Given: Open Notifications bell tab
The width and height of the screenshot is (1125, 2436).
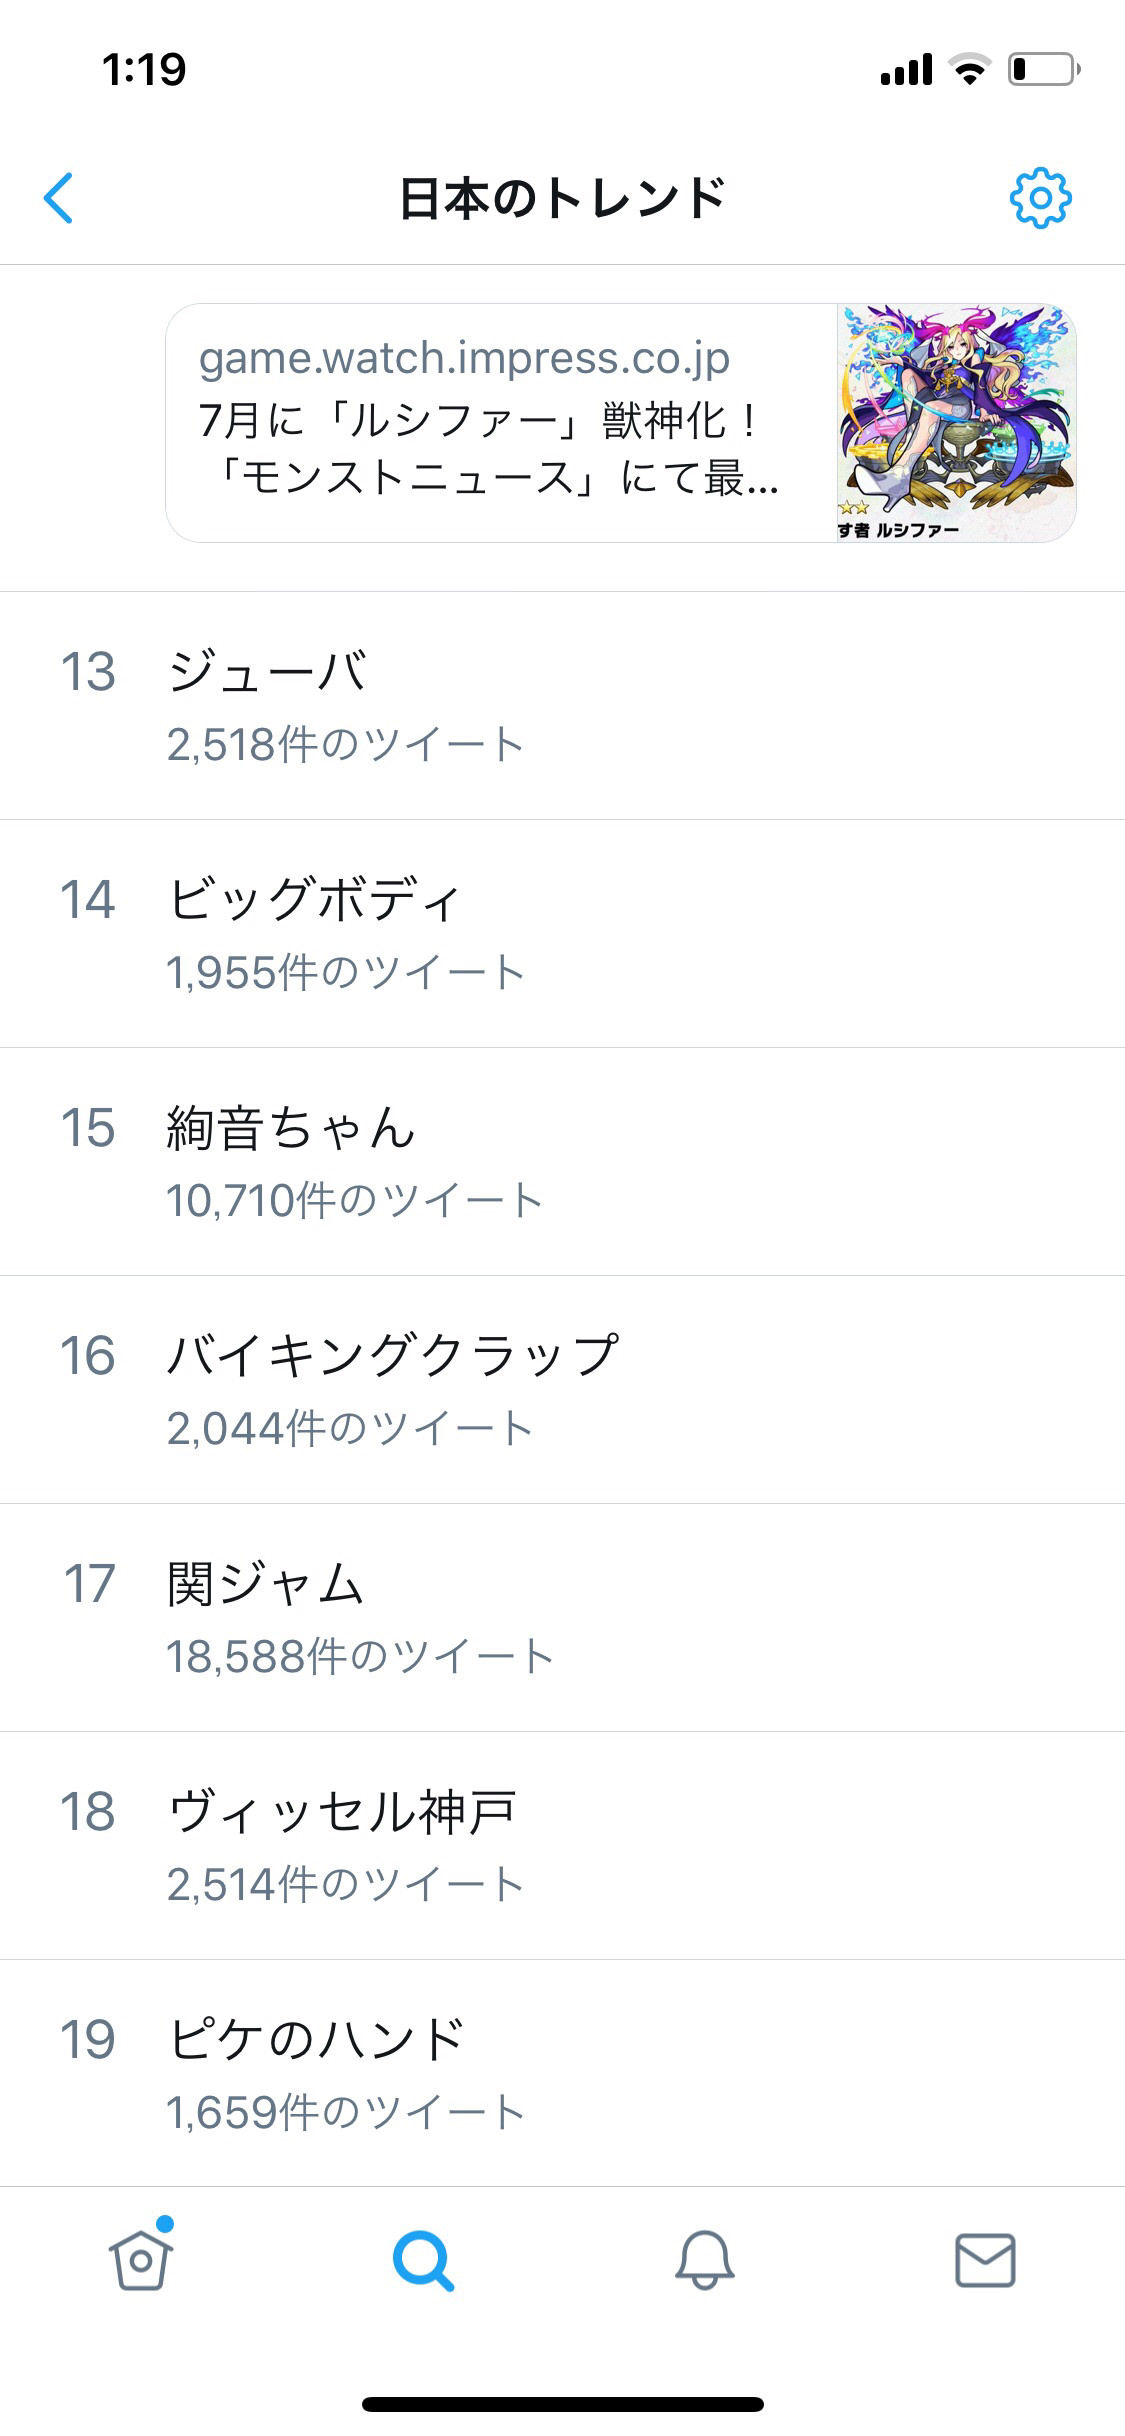Looking at the screenshot, I should coord(704,2260).
